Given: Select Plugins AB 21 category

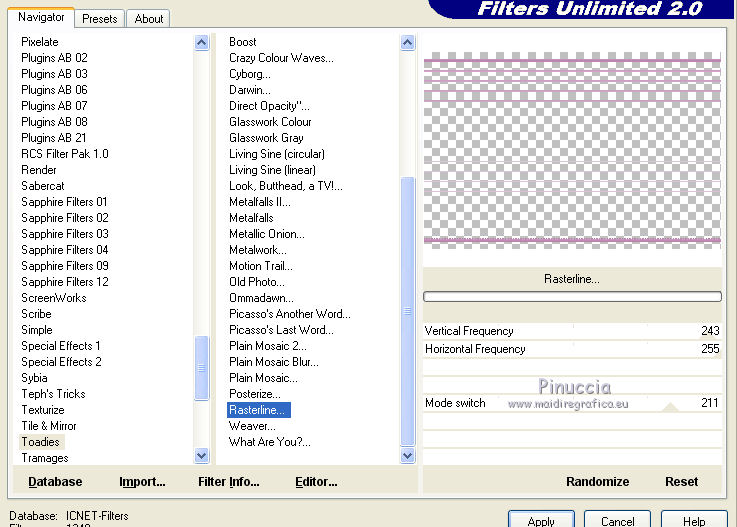Looking at the screenshot, I should [x=54, y=138].
